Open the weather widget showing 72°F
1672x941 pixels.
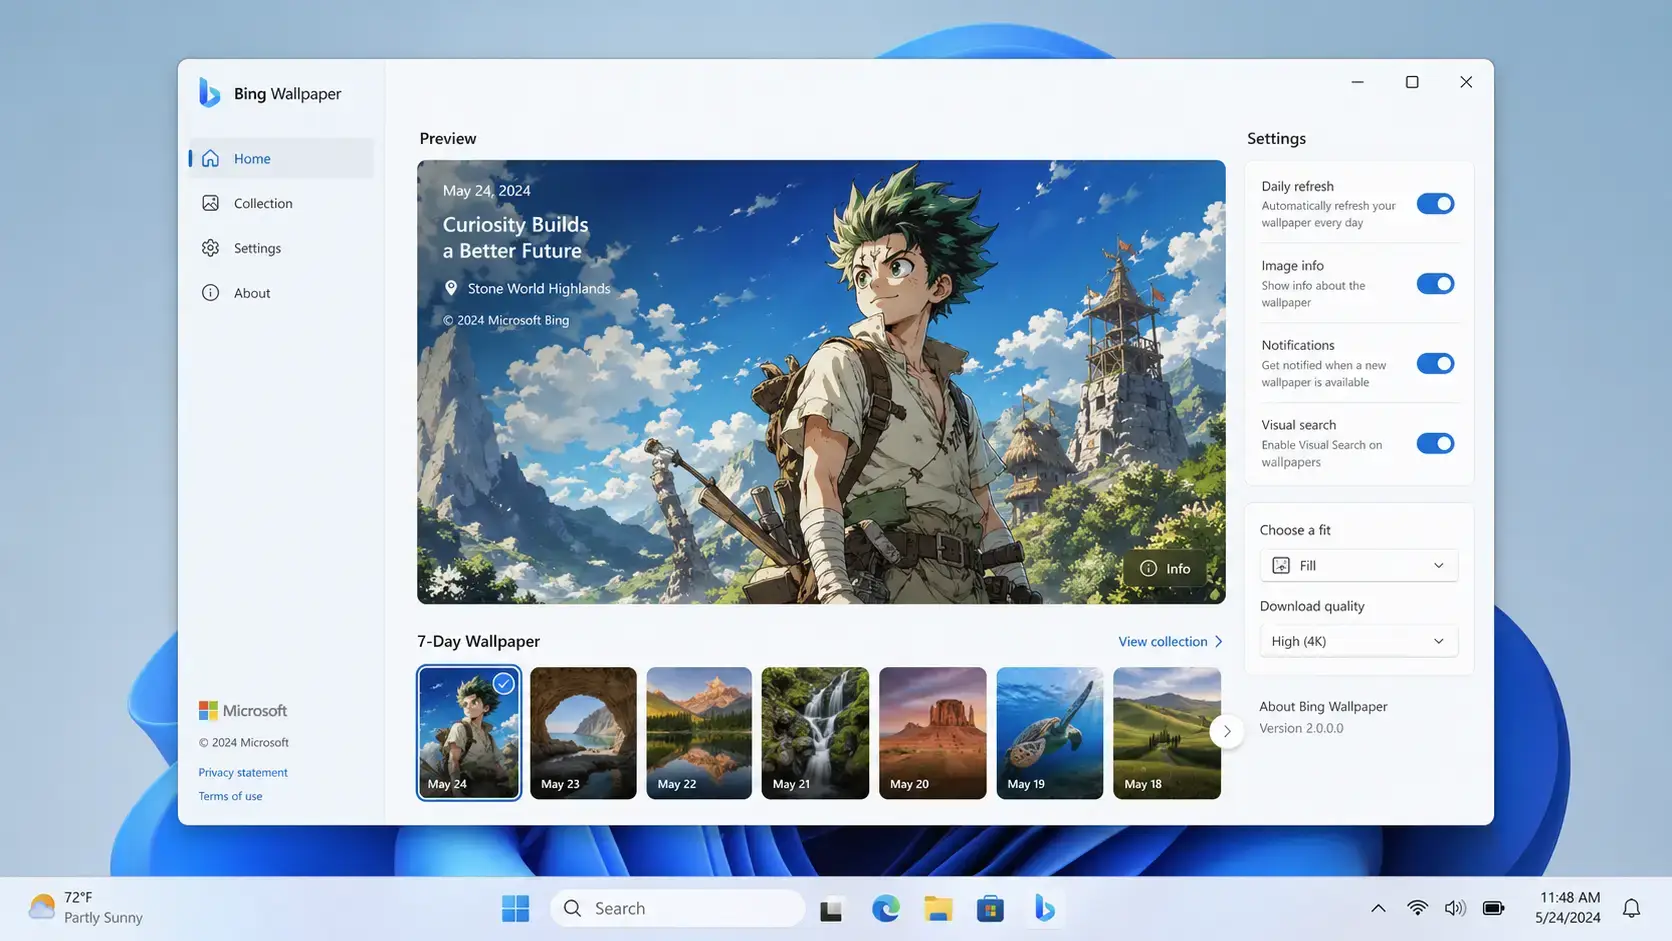86,908
